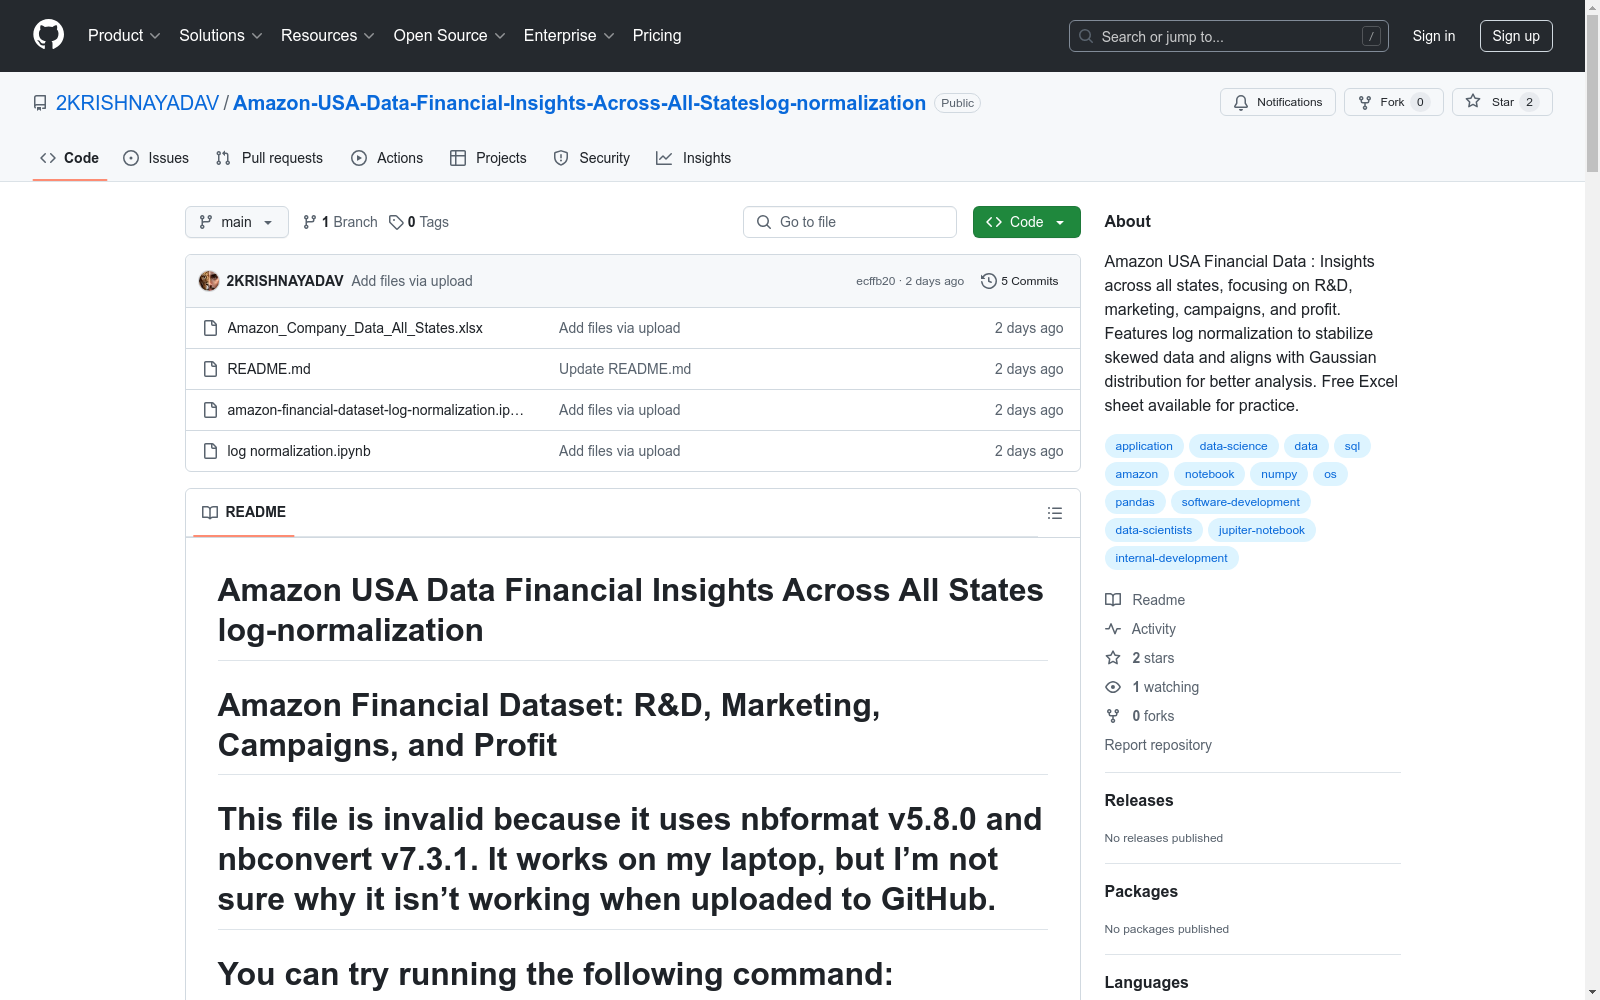This screenshot has height=1000, width=1600.
Task: Open Amazon_Company_Data_All_States.xlsx file
Action: (x=355, y=328)
